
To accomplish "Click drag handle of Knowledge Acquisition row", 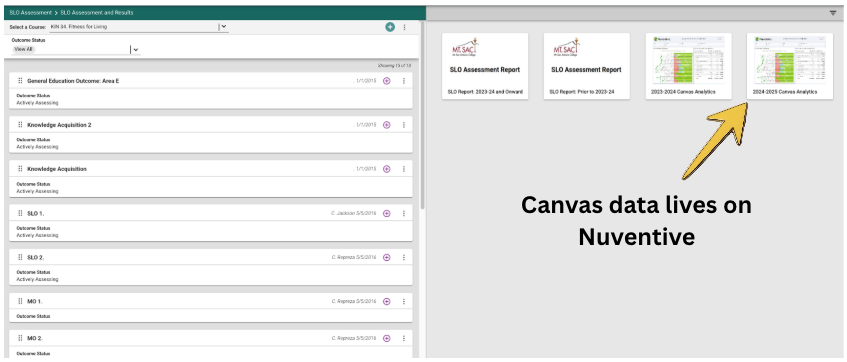I will pos(20,169).
